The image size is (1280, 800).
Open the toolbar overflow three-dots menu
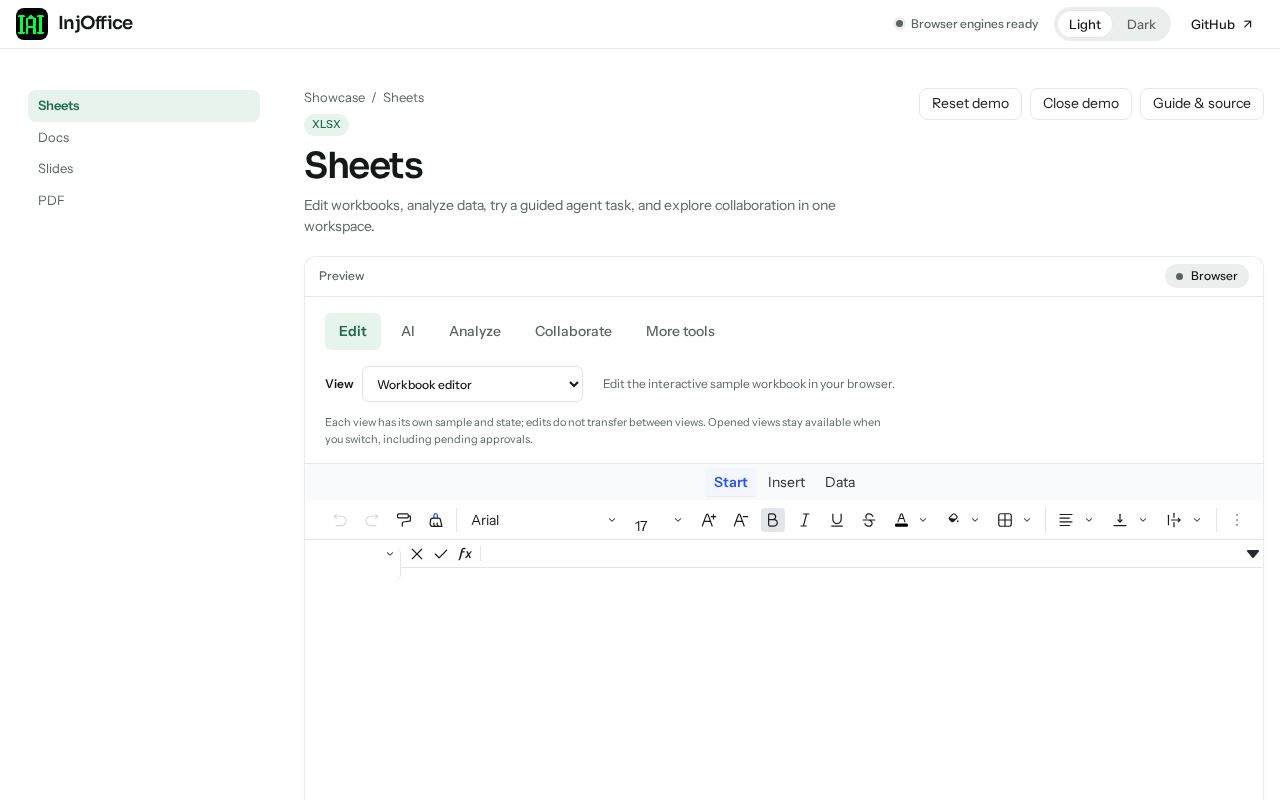click(x=1237, y=520)
